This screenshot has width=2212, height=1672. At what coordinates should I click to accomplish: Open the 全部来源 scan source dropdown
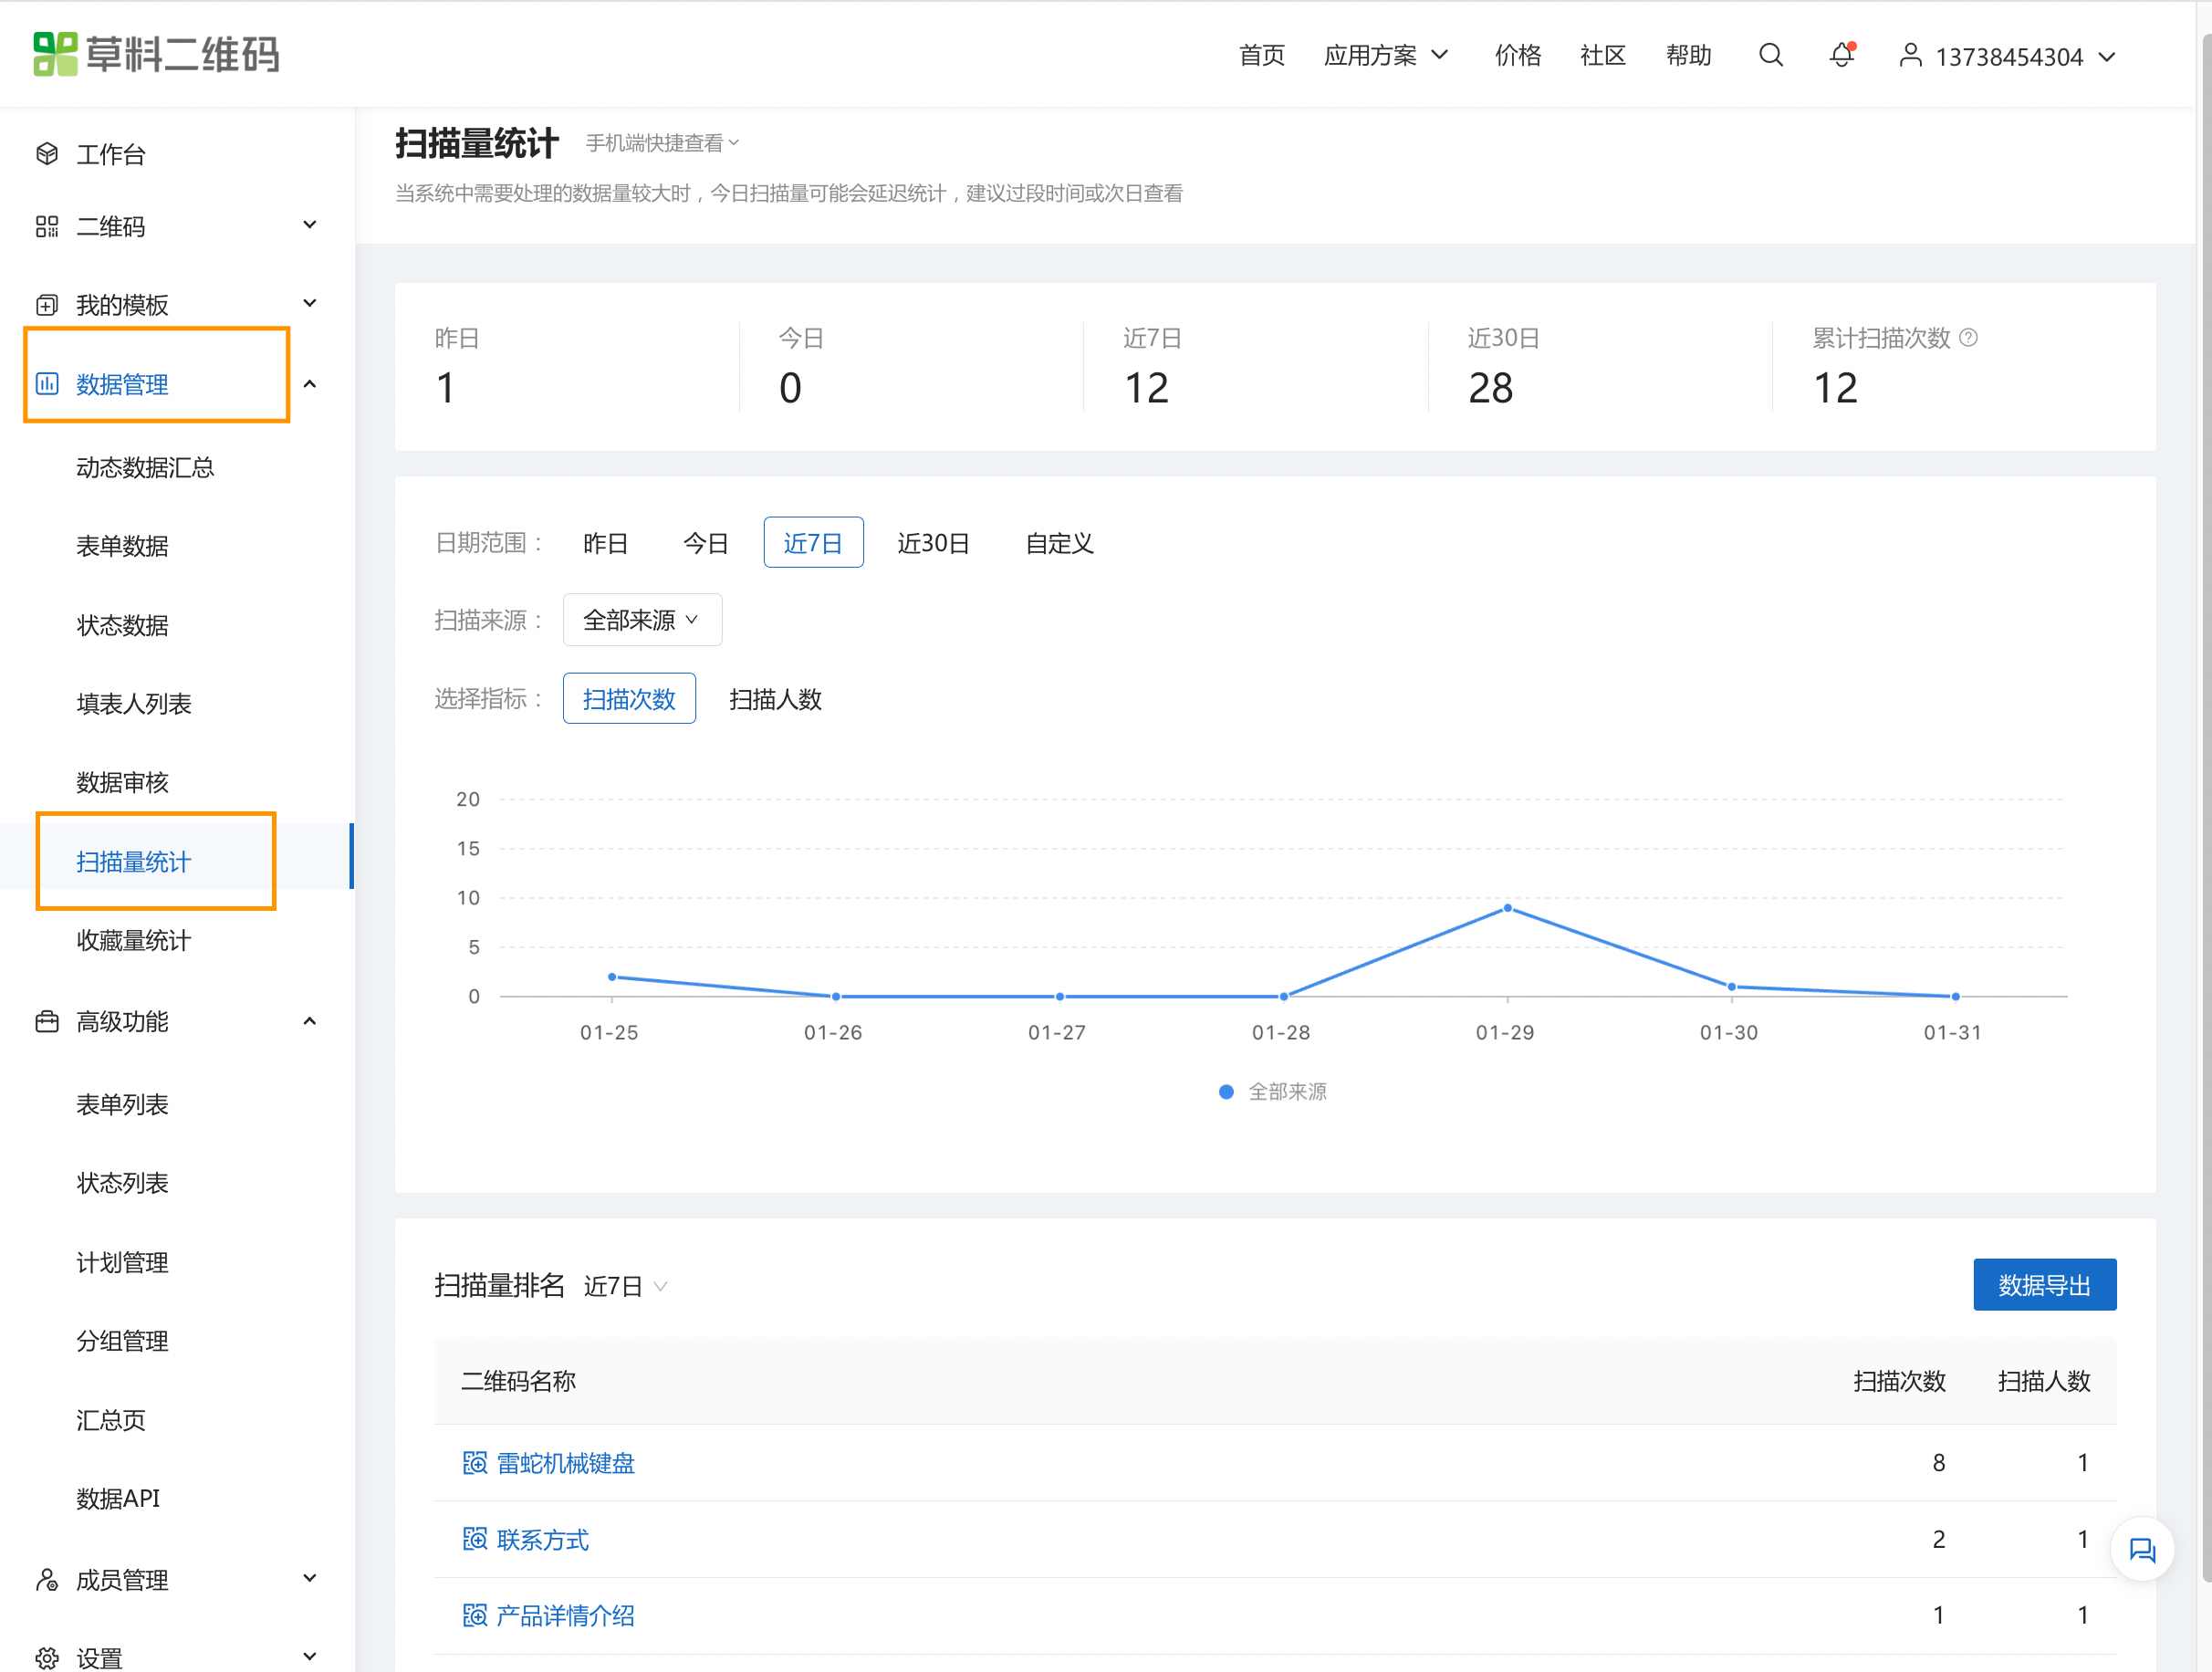click(642, 620)
